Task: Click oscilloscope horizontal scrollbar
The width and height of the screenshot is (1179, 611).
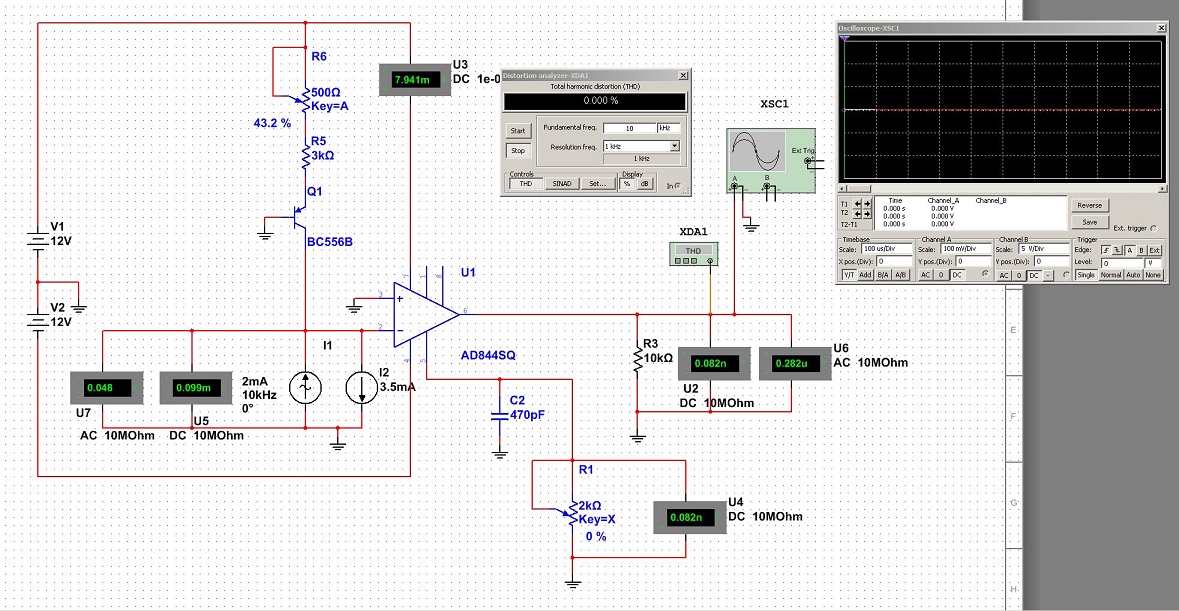Action: pos(1004,189)
